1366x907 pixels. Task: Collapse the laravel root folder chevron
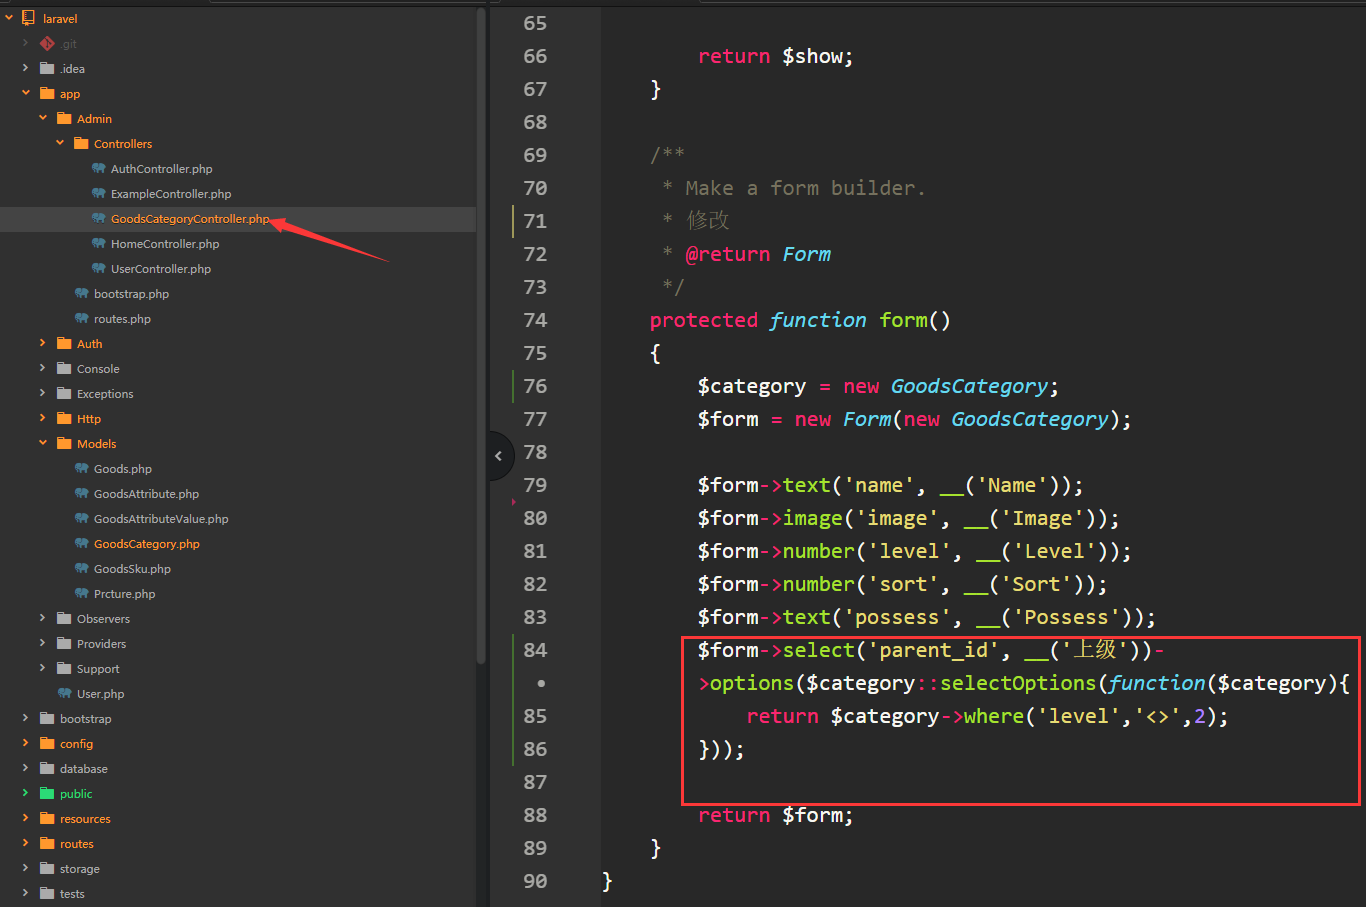9,18
